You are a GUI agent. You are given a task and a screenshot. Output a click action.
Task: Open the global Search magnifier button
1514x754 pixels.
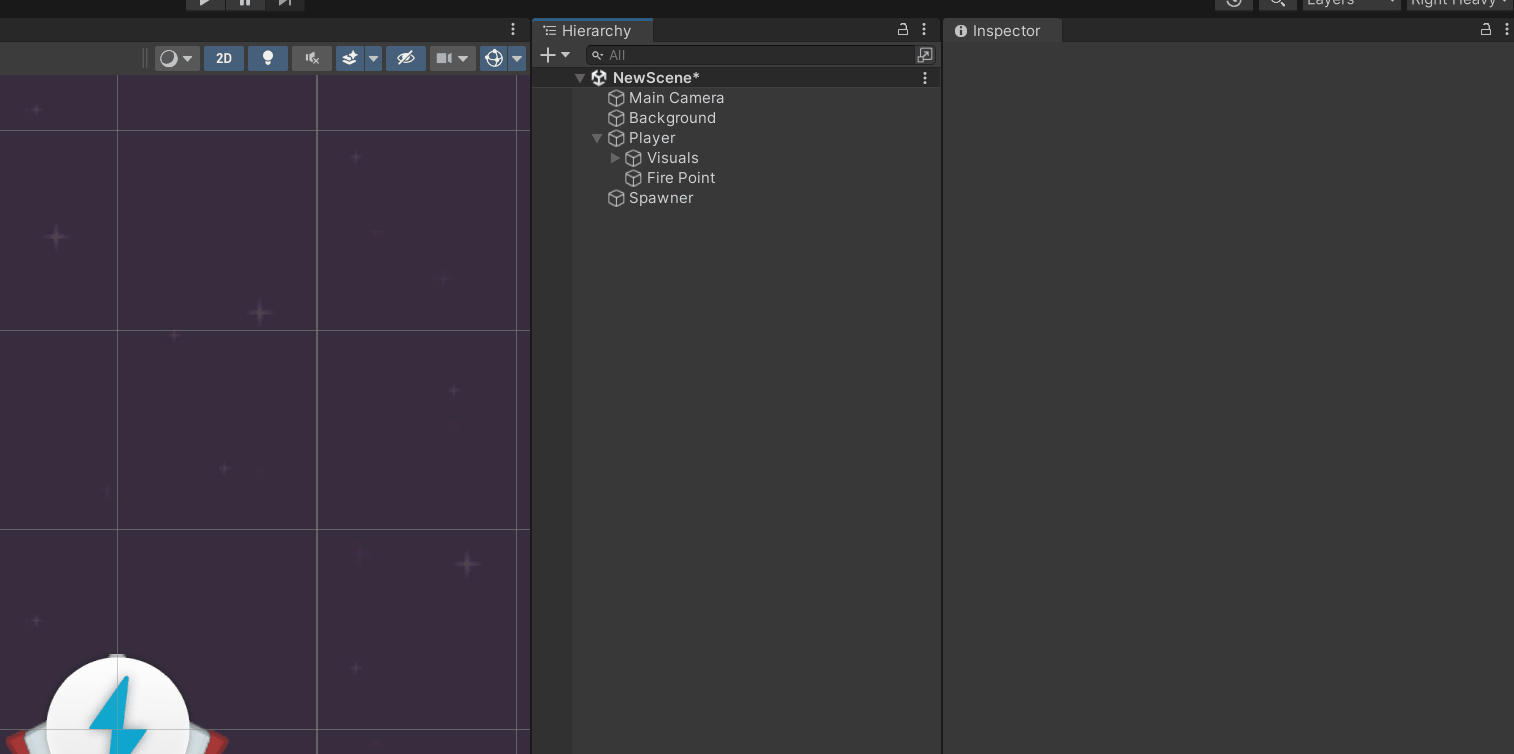(1278, 4)
